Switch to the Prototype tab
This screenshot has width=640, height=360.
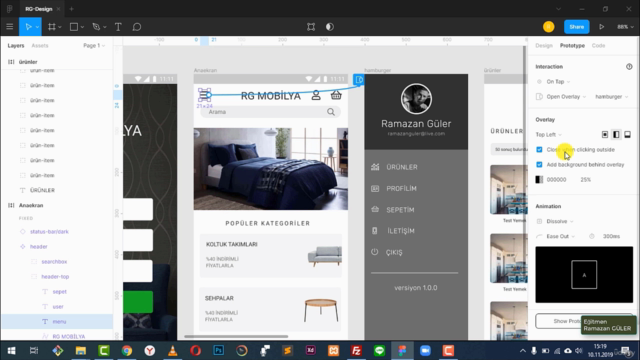pos(572,46)
